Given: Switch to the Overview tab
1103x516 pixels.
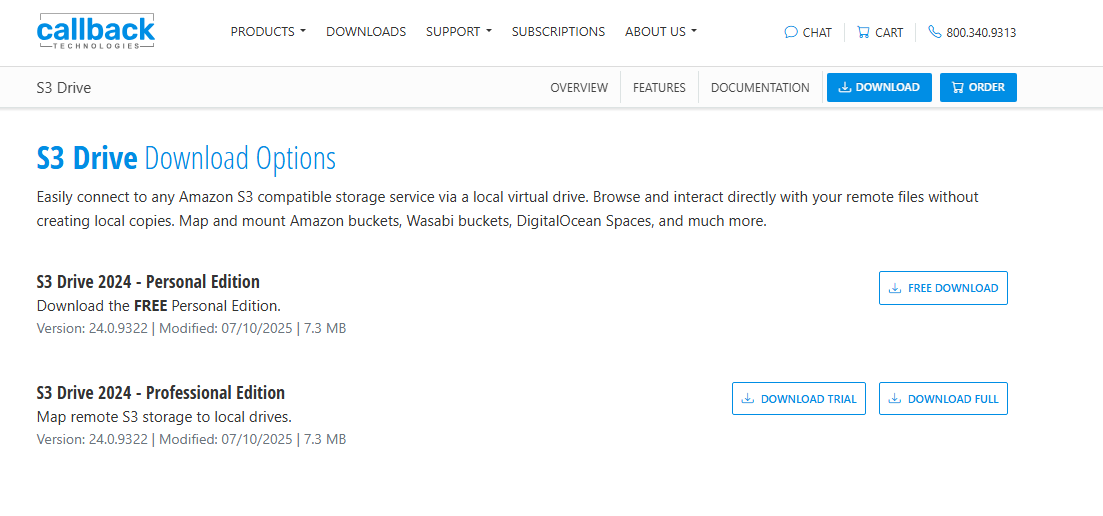Looking at the screenshot, I should [x=579, y=88].
